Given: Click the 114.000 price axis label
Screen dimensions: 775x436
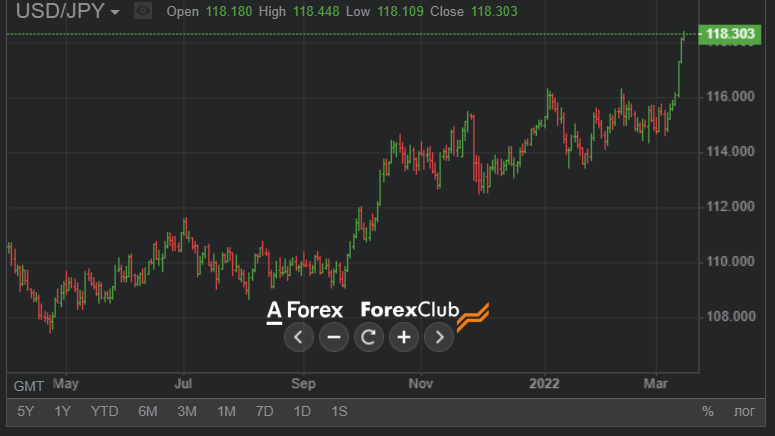Looking at the screenshot, I should pos(731,151).
